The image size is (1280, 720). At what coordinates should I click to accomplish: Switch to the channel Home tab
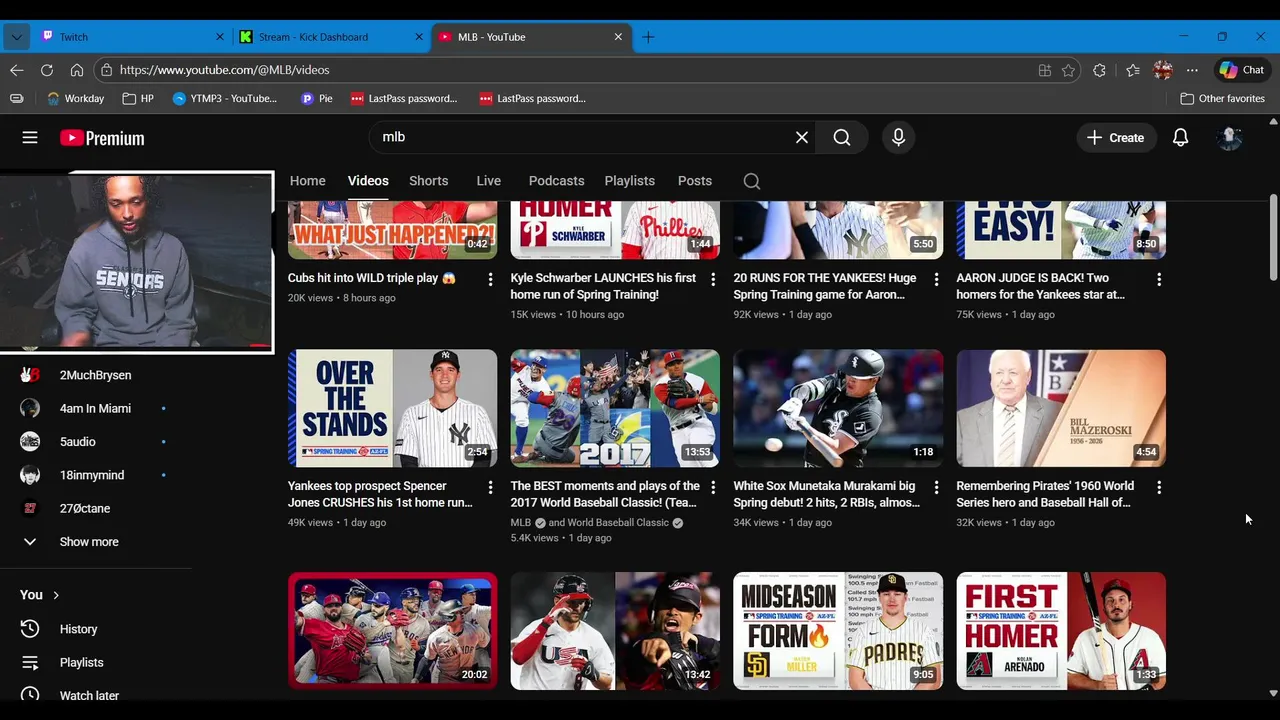coord(308,181)
